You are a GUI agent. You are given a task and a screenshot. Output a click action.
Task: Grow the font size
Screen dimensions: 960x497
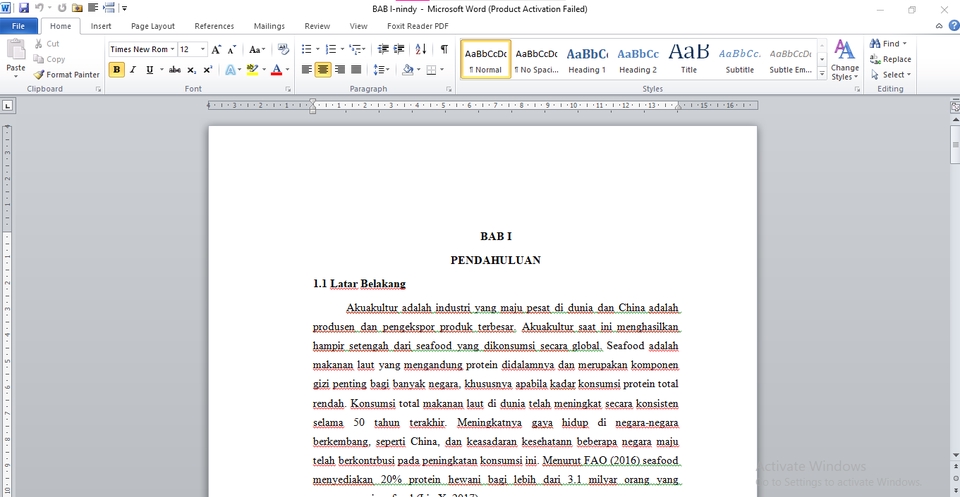(216, 50)
